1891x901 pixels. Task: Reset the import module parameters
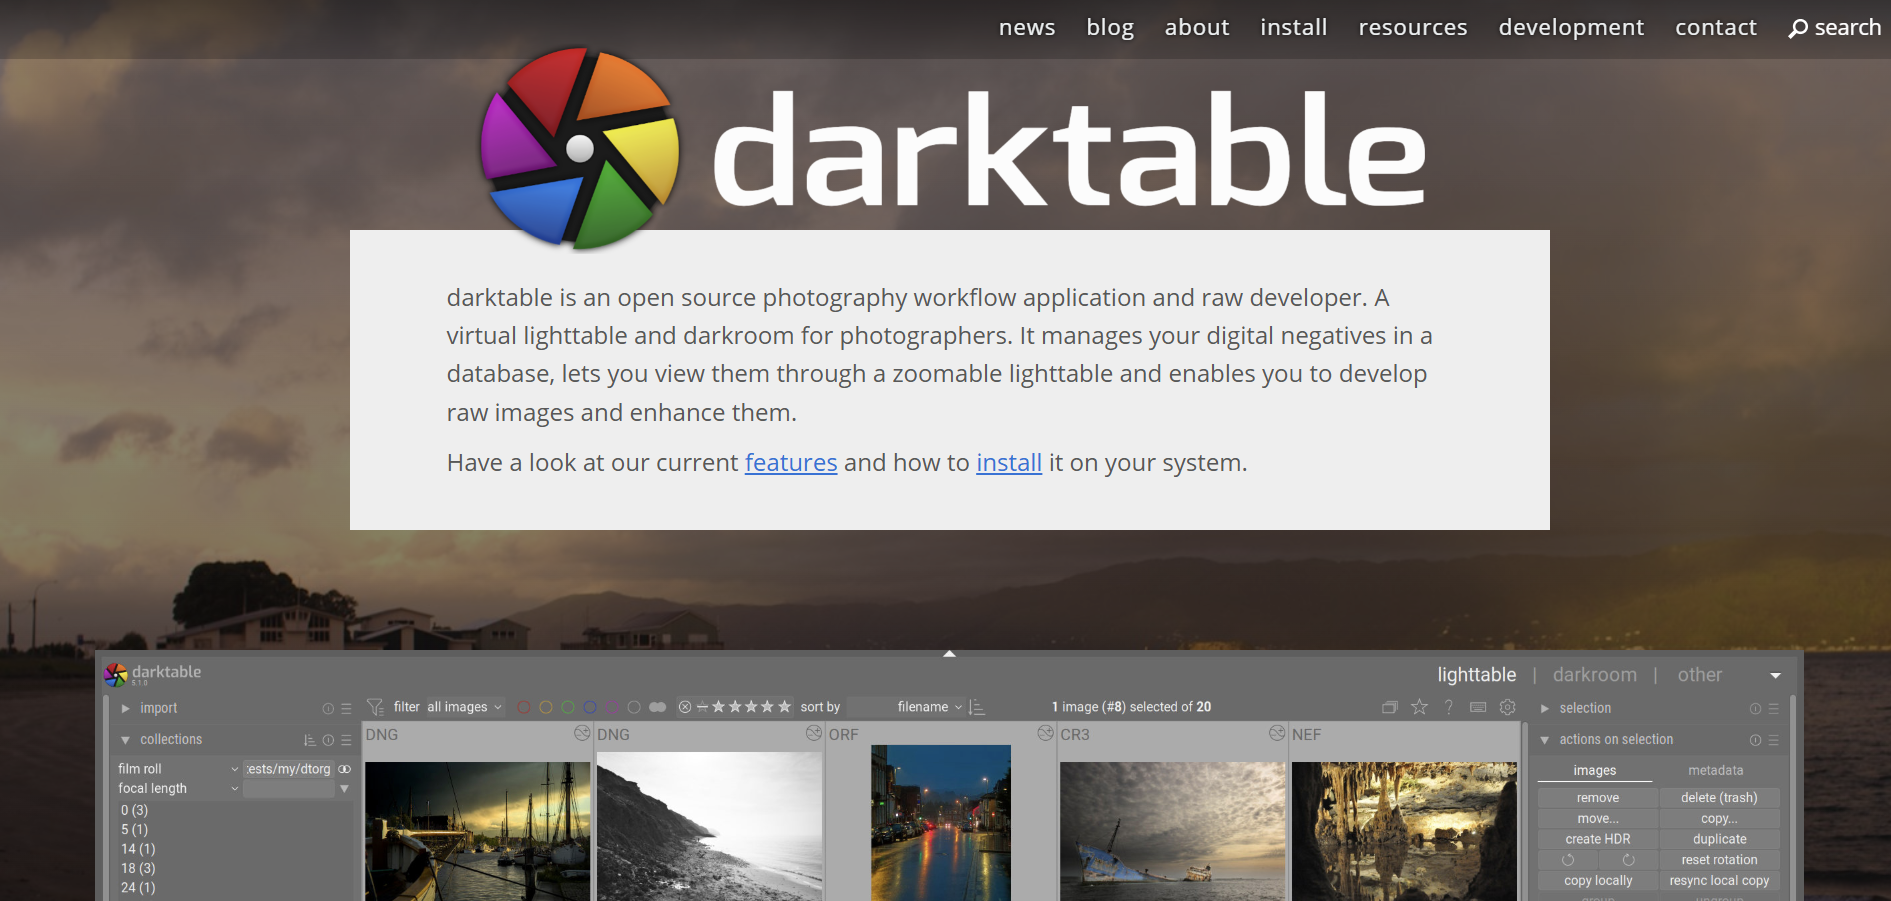click(x=328, y=708)
